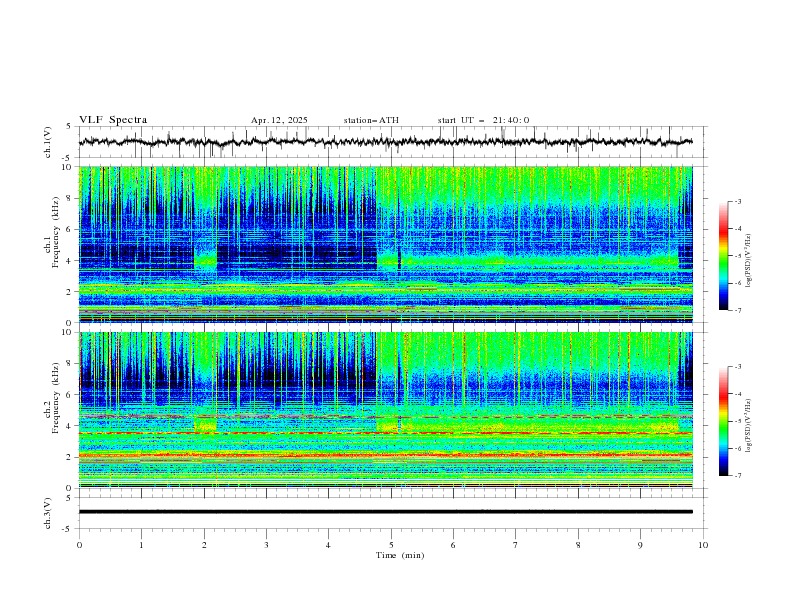Click the "station=ATH" label

[x=371, y=120]
